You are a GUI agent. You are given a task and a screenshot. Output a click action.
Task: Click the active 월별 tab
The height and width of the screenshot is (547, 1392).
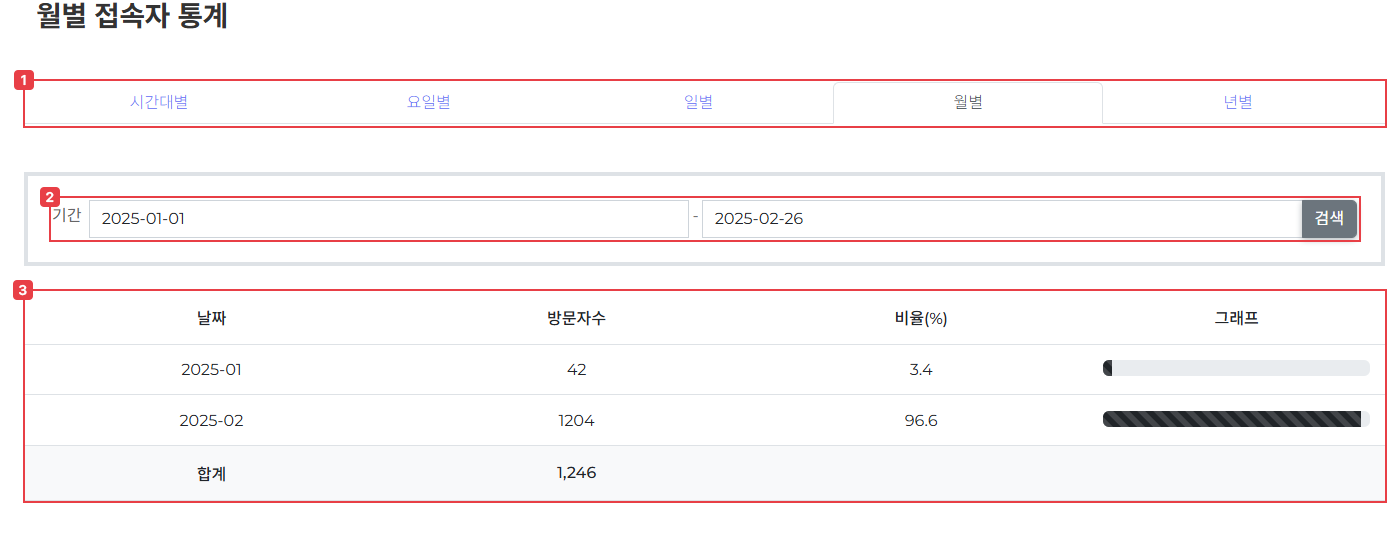968,102
